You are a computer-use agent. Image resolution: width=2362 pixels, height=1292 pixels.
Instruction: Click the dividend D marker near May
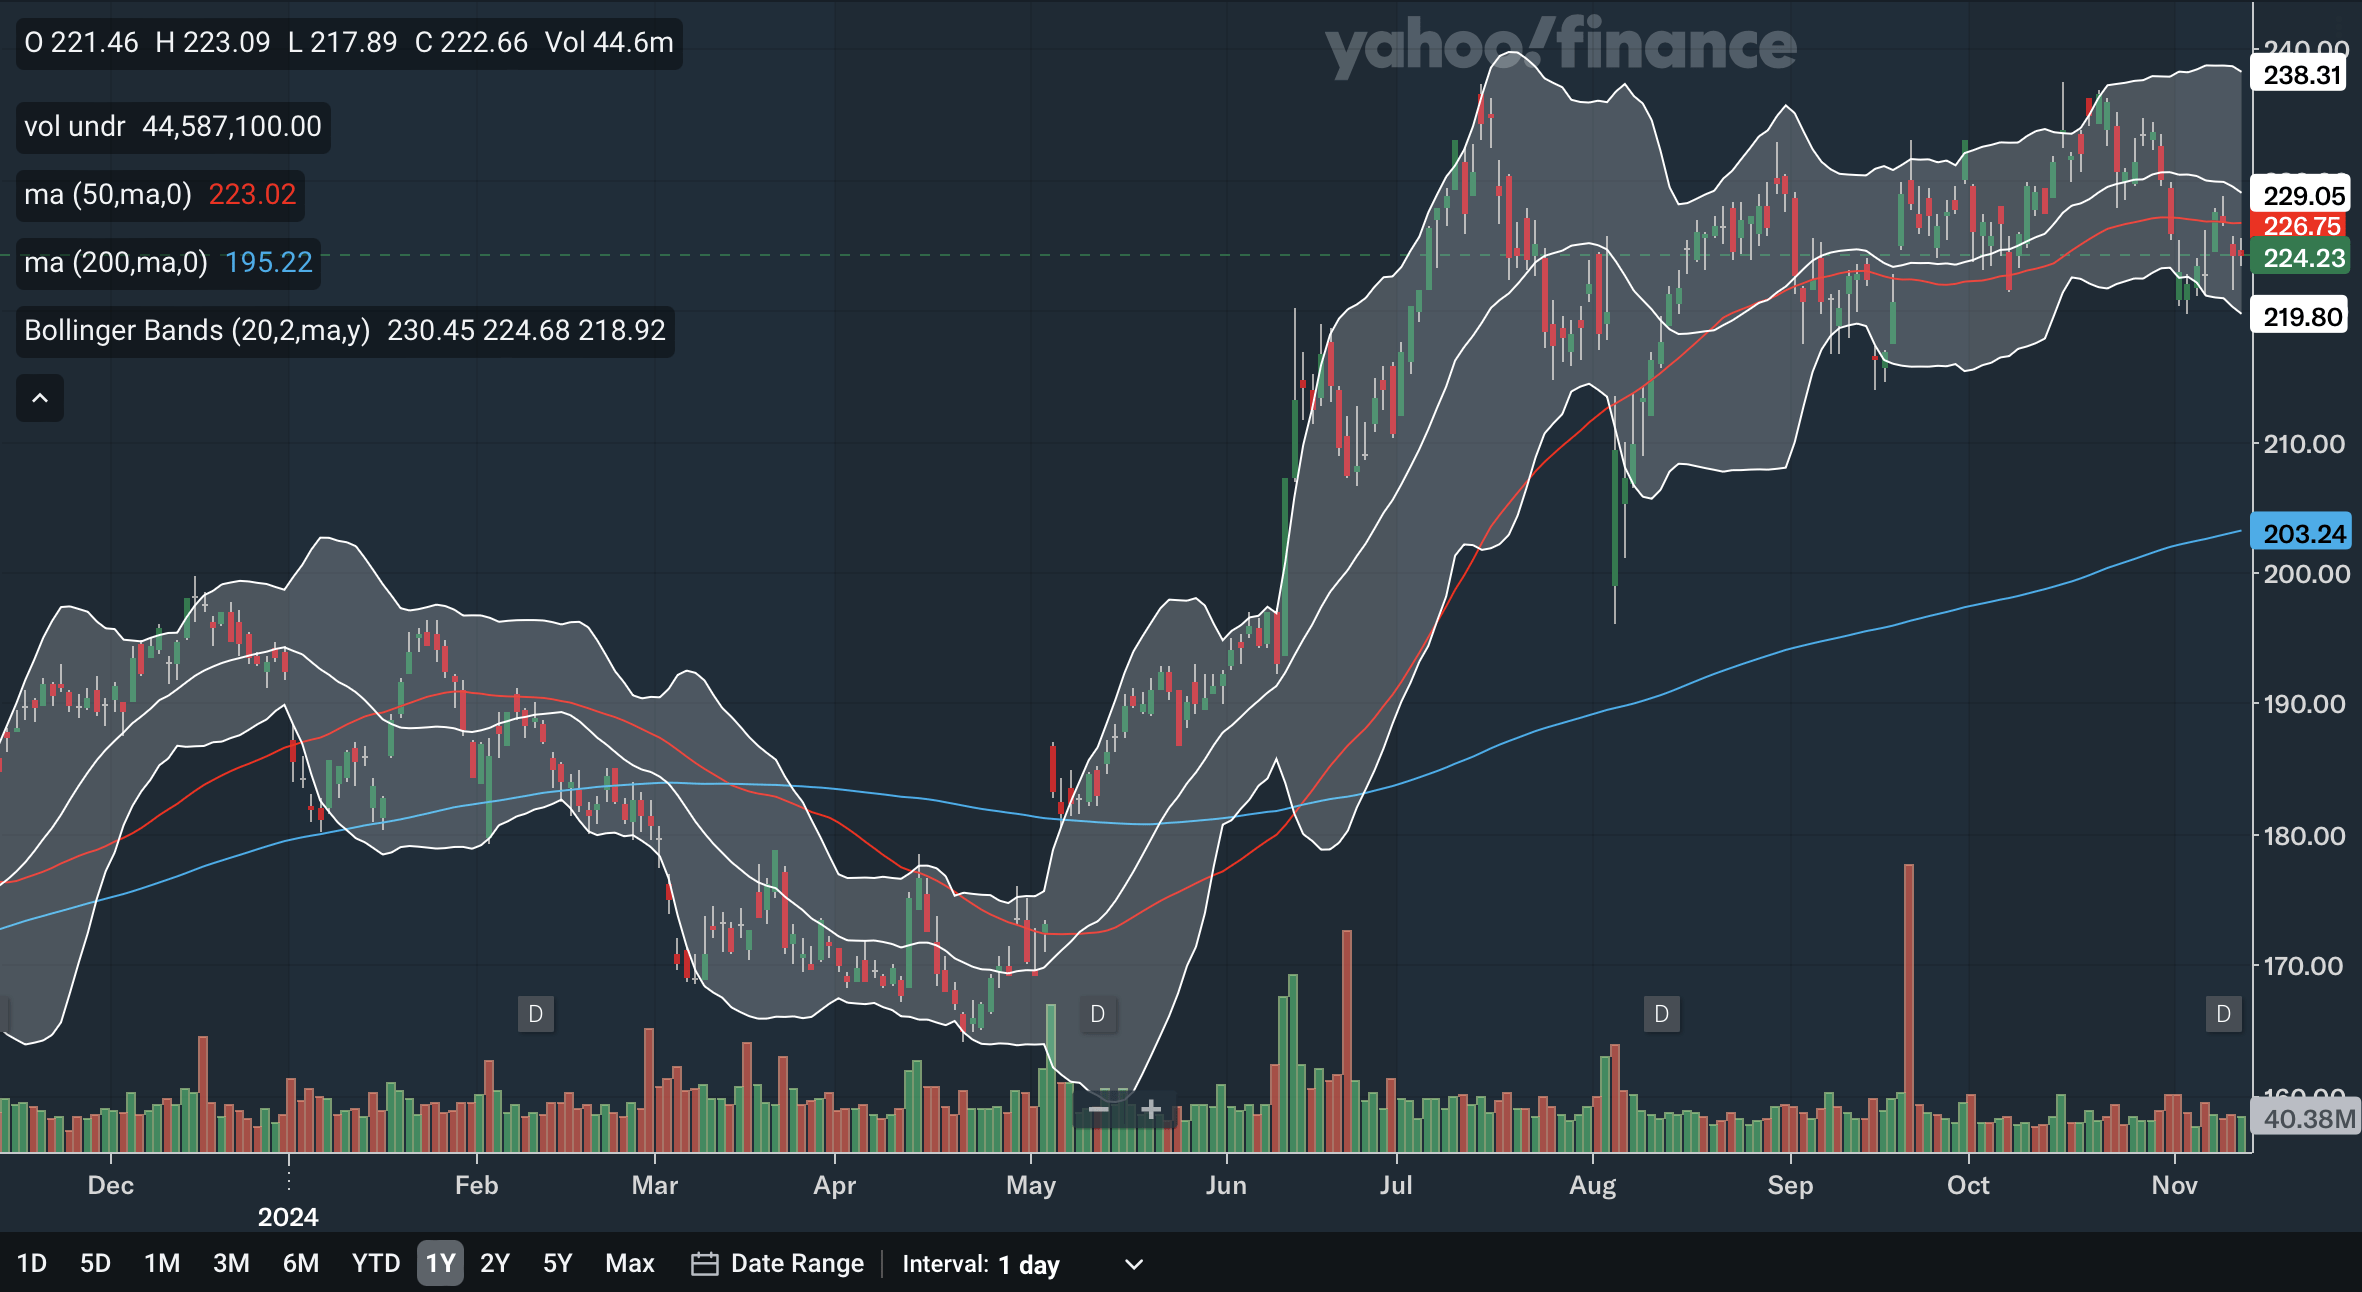point(1097,1014)
